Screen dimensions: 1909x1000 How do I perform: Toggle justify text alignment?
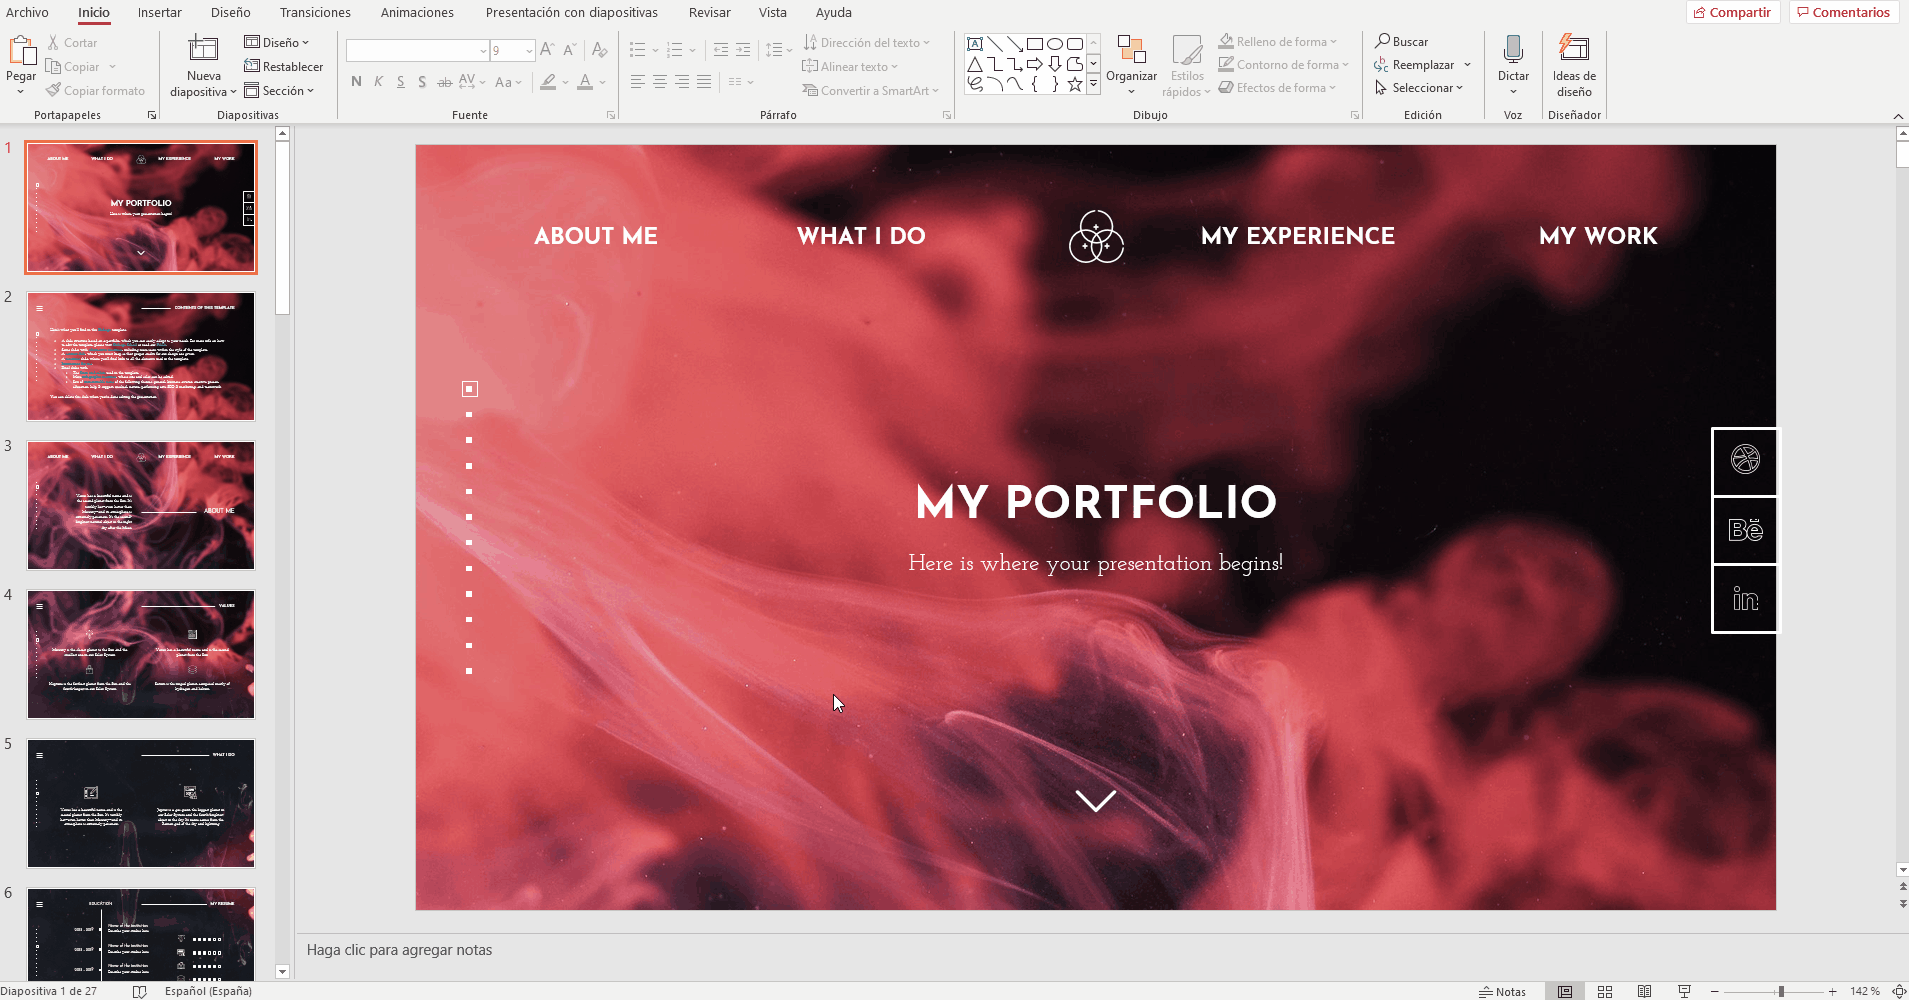[704, 82]
